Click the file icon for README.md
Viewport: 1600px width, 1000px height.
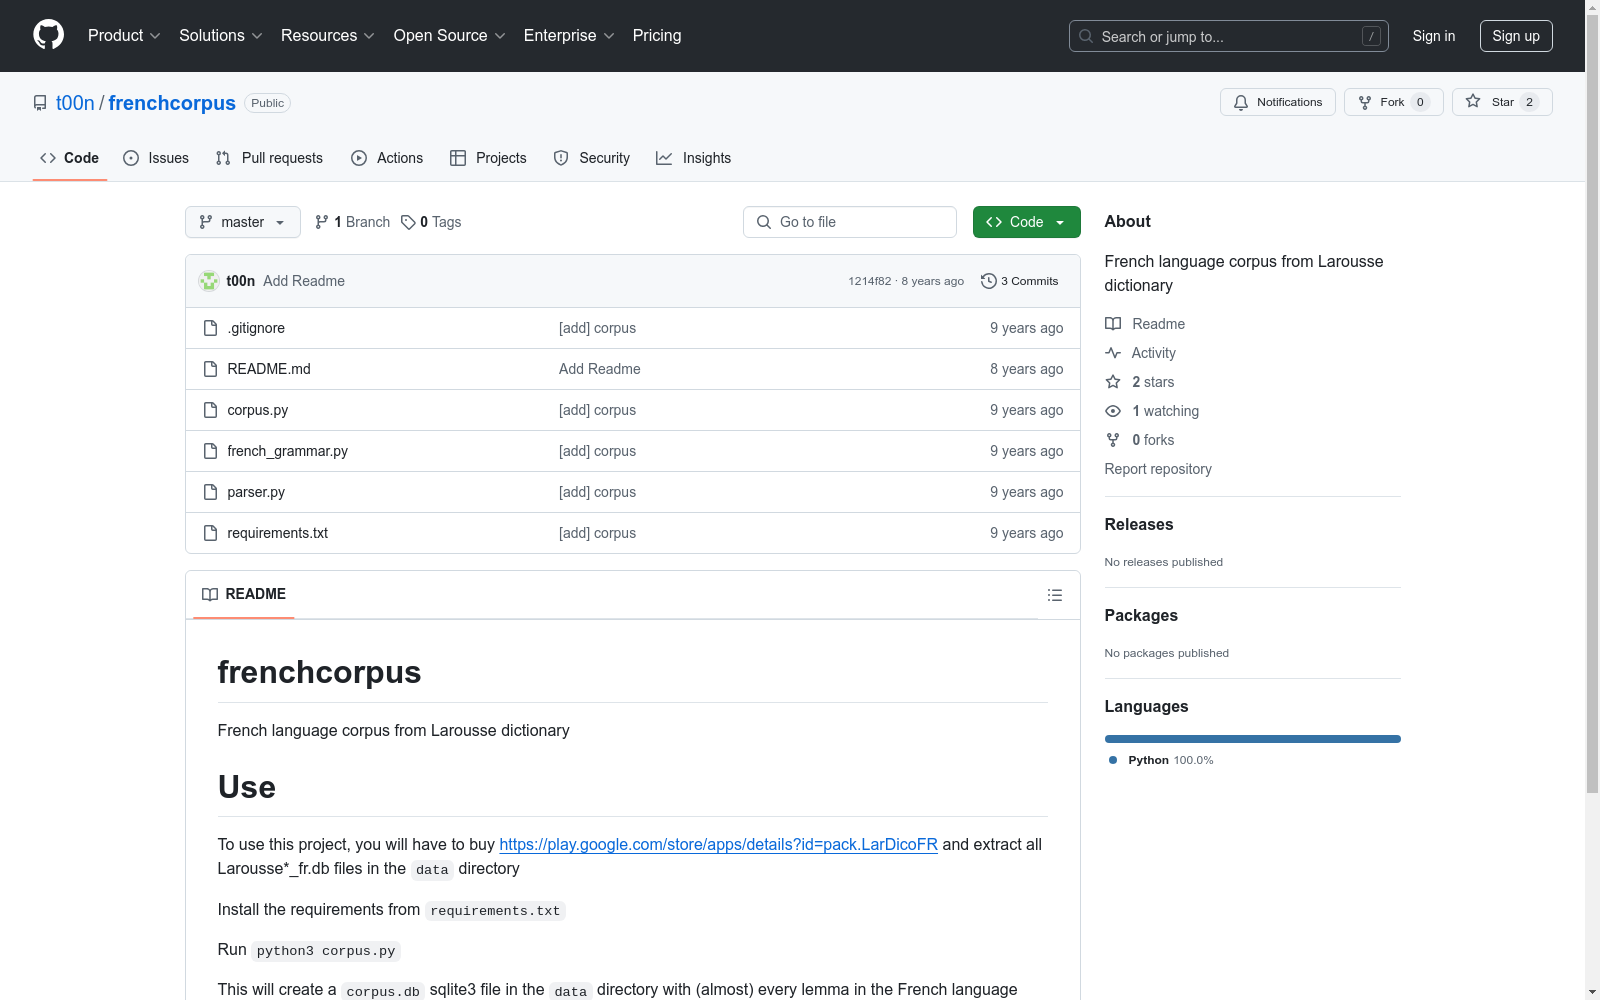210,369
